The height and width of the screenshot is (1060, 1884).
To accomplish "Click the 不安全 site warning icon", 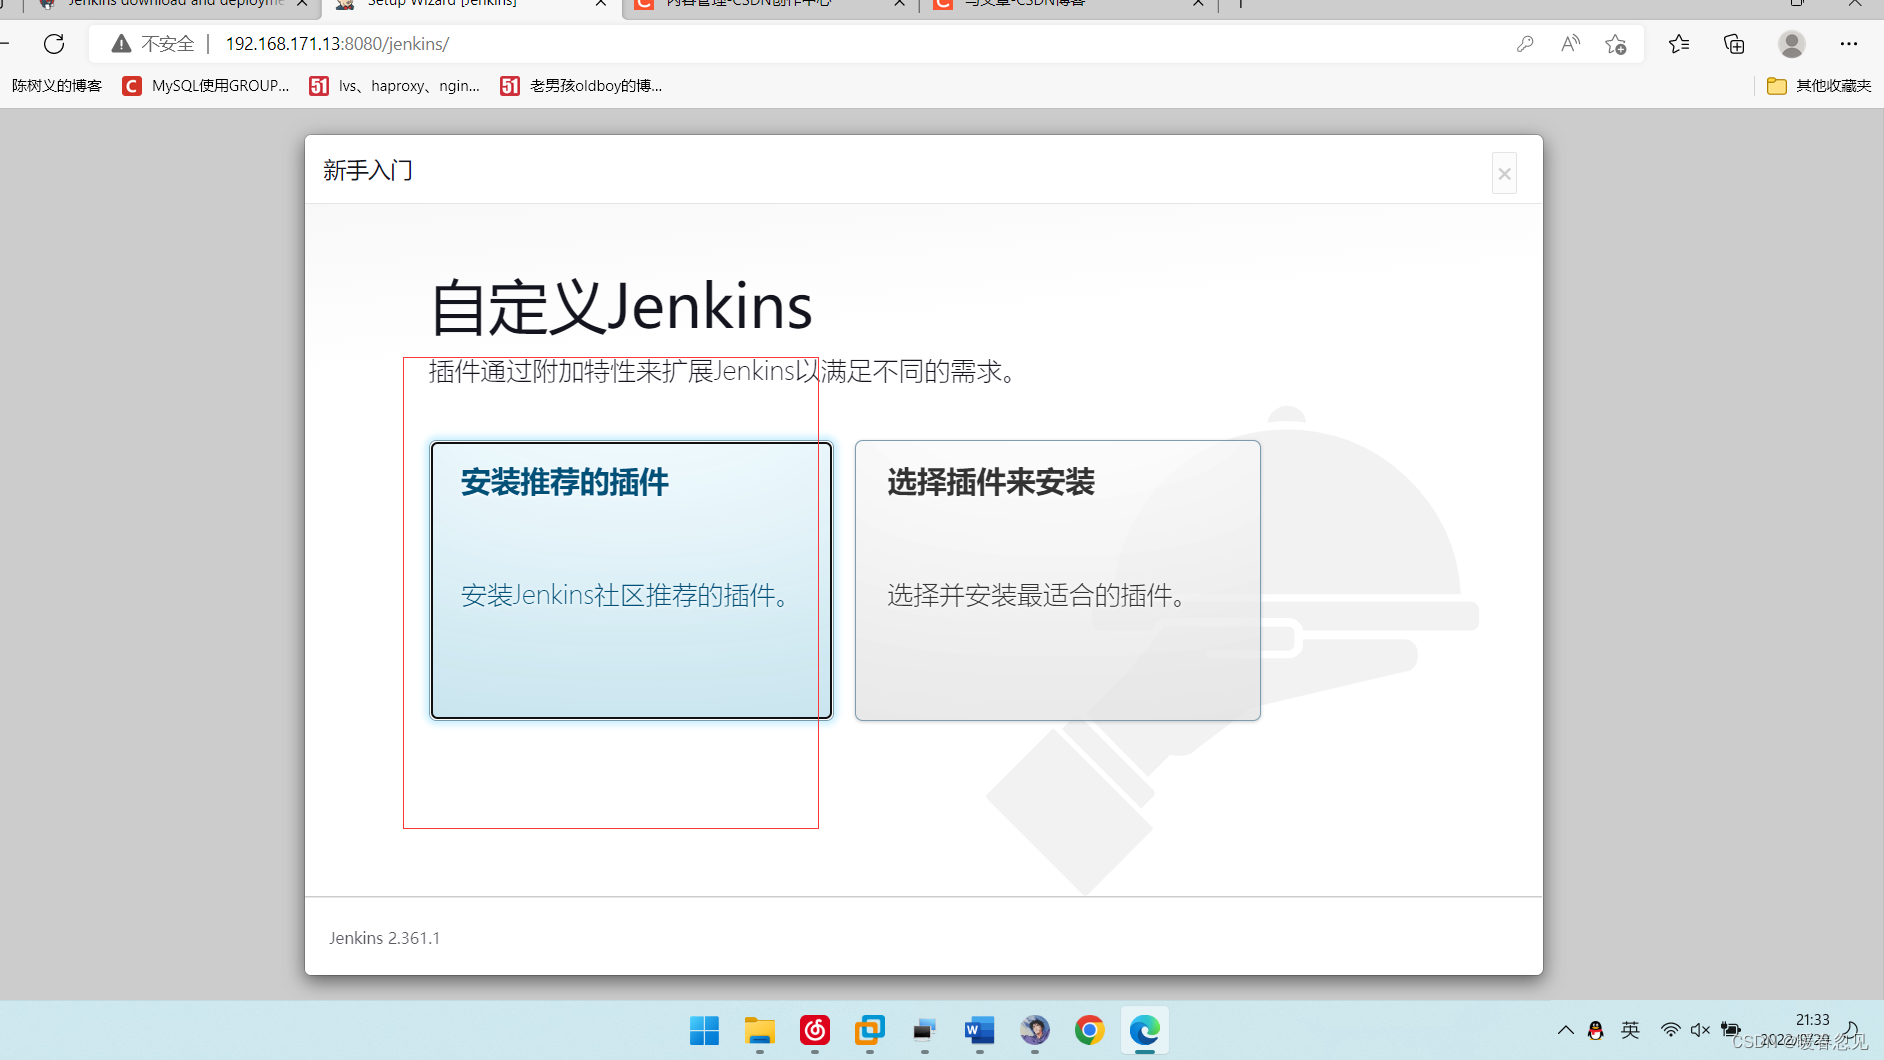I will [x=121, y=44].
